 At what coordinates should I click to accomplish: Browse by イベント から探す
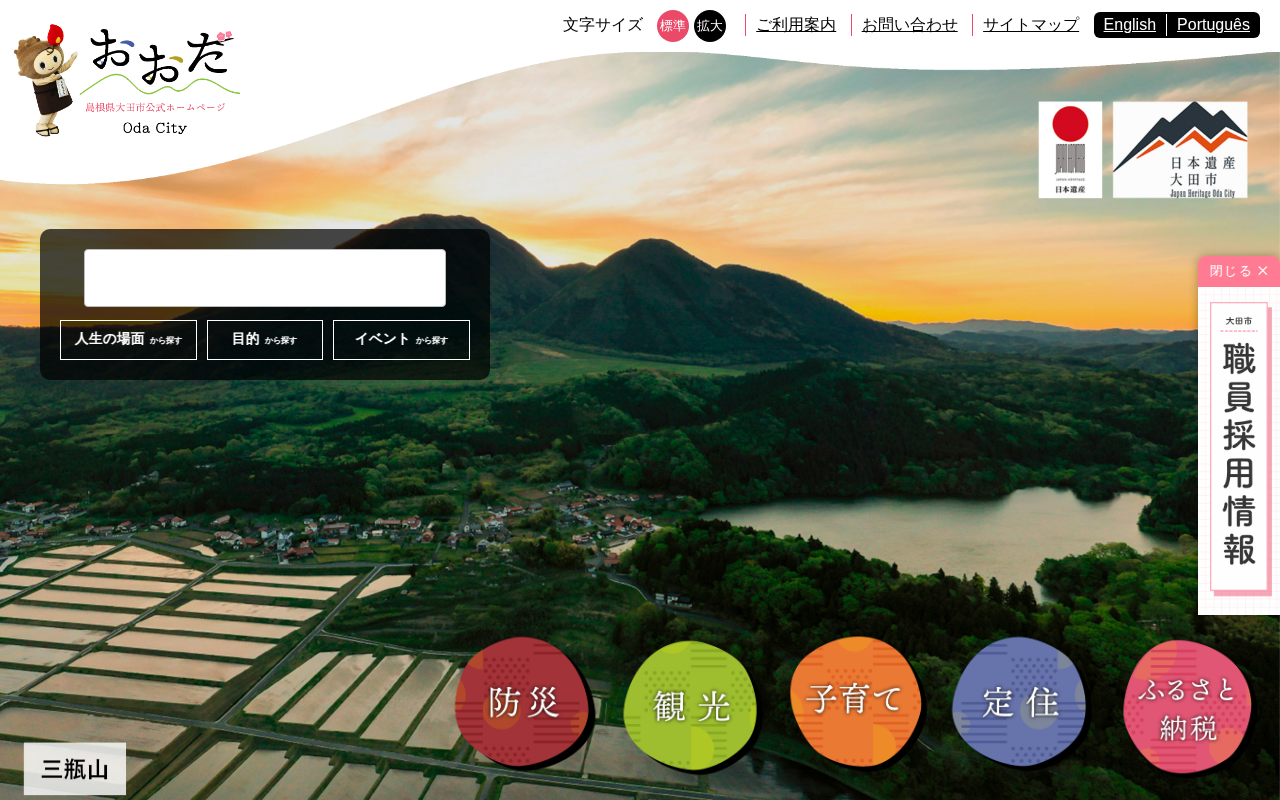point(401,340)
